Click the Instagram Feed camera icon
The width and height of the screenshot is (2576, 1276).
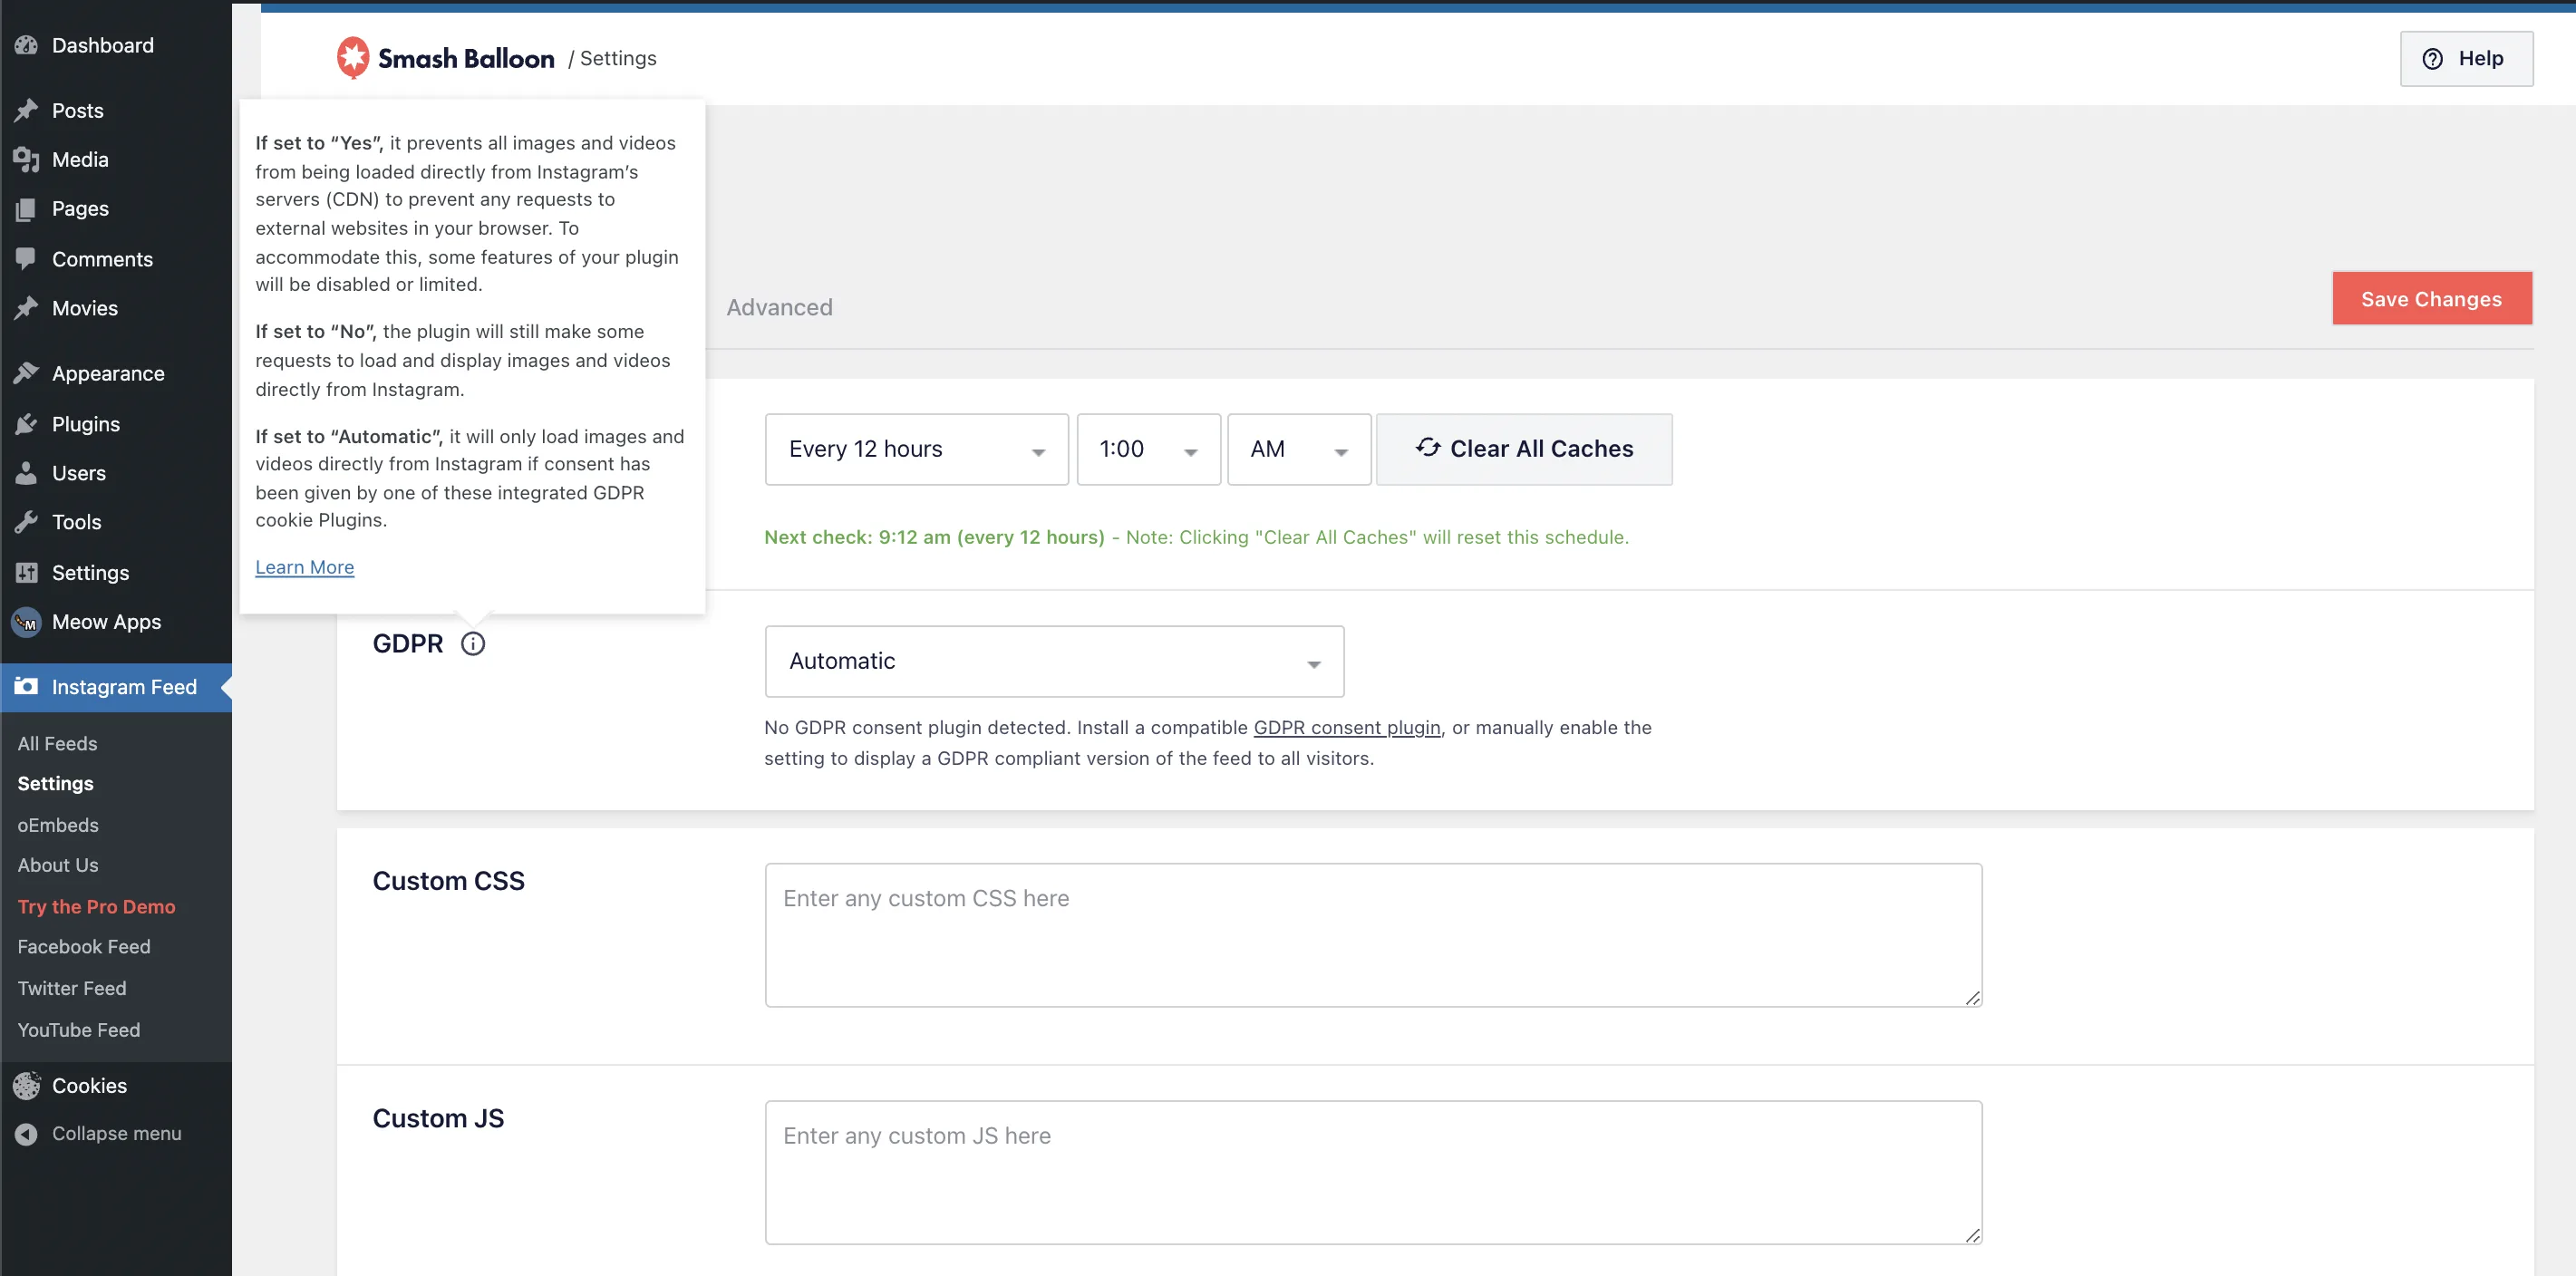26,687
